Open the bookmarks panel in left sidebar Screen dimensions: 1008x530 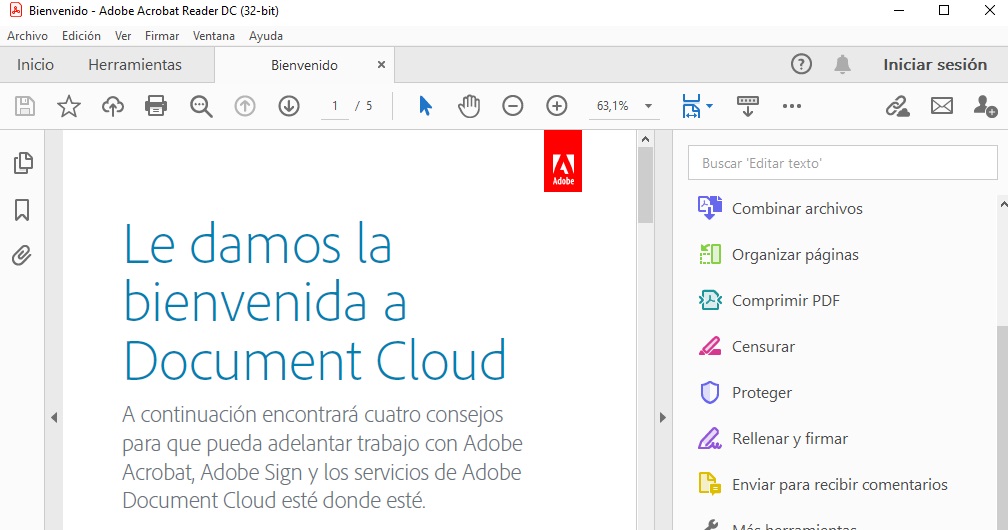[22, 210]
